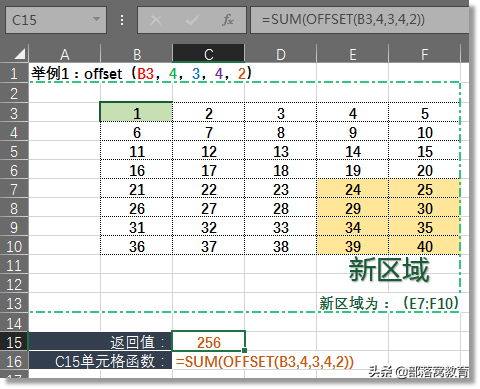Click the highlighted cell with 30

click(x=424, y=208)
